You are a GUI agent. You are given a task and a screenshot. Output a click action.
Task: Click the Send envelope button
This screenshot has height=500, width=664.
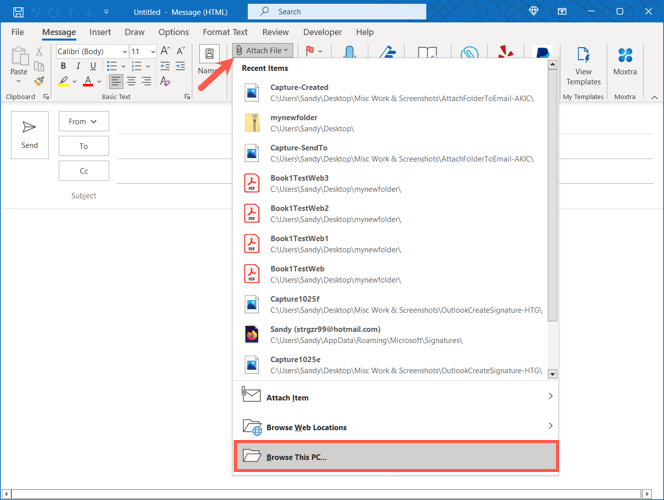click(x=30, y=134)
